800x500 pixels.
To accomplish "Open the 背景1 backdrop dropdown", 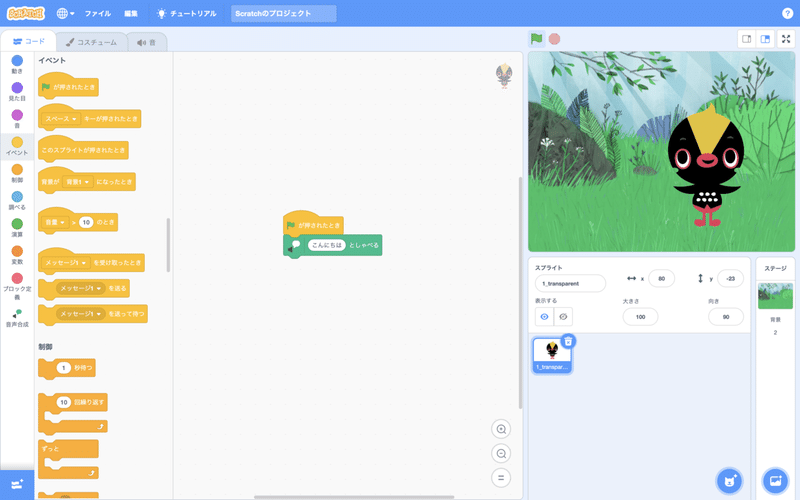I will click(x=78, y=182).
